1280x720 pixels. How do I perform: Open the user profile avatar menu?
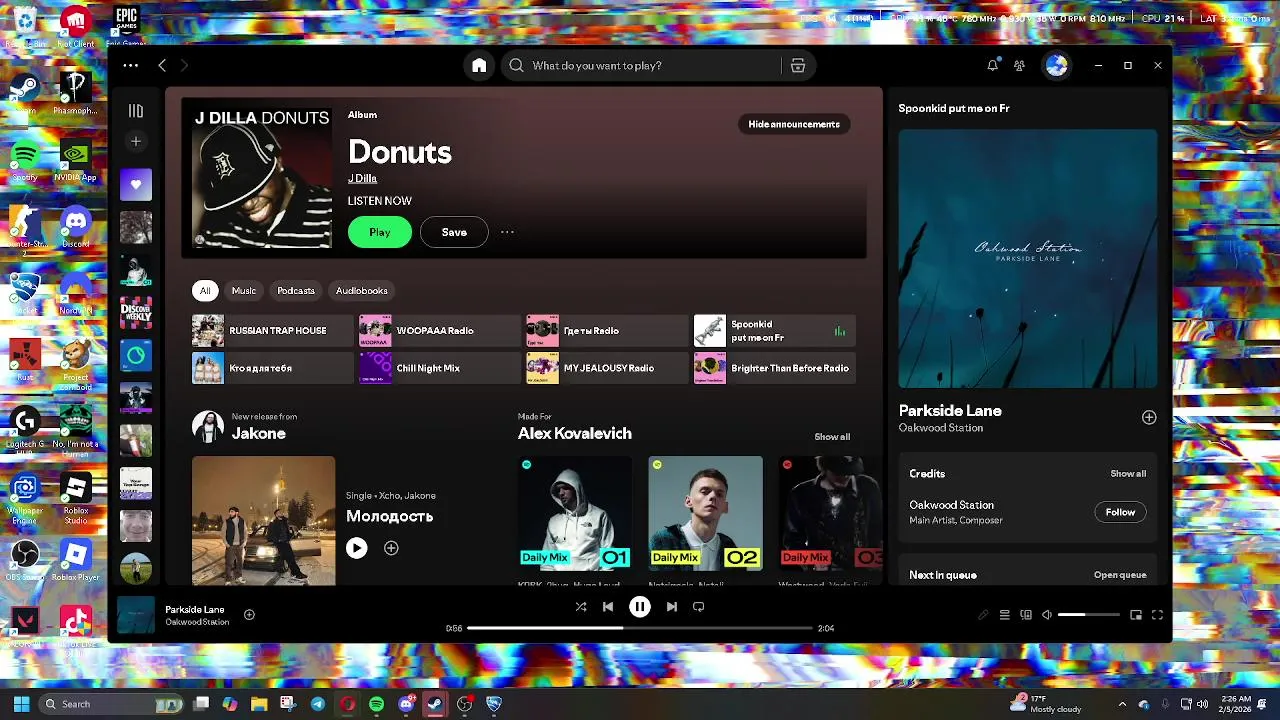click(1057, 65)
